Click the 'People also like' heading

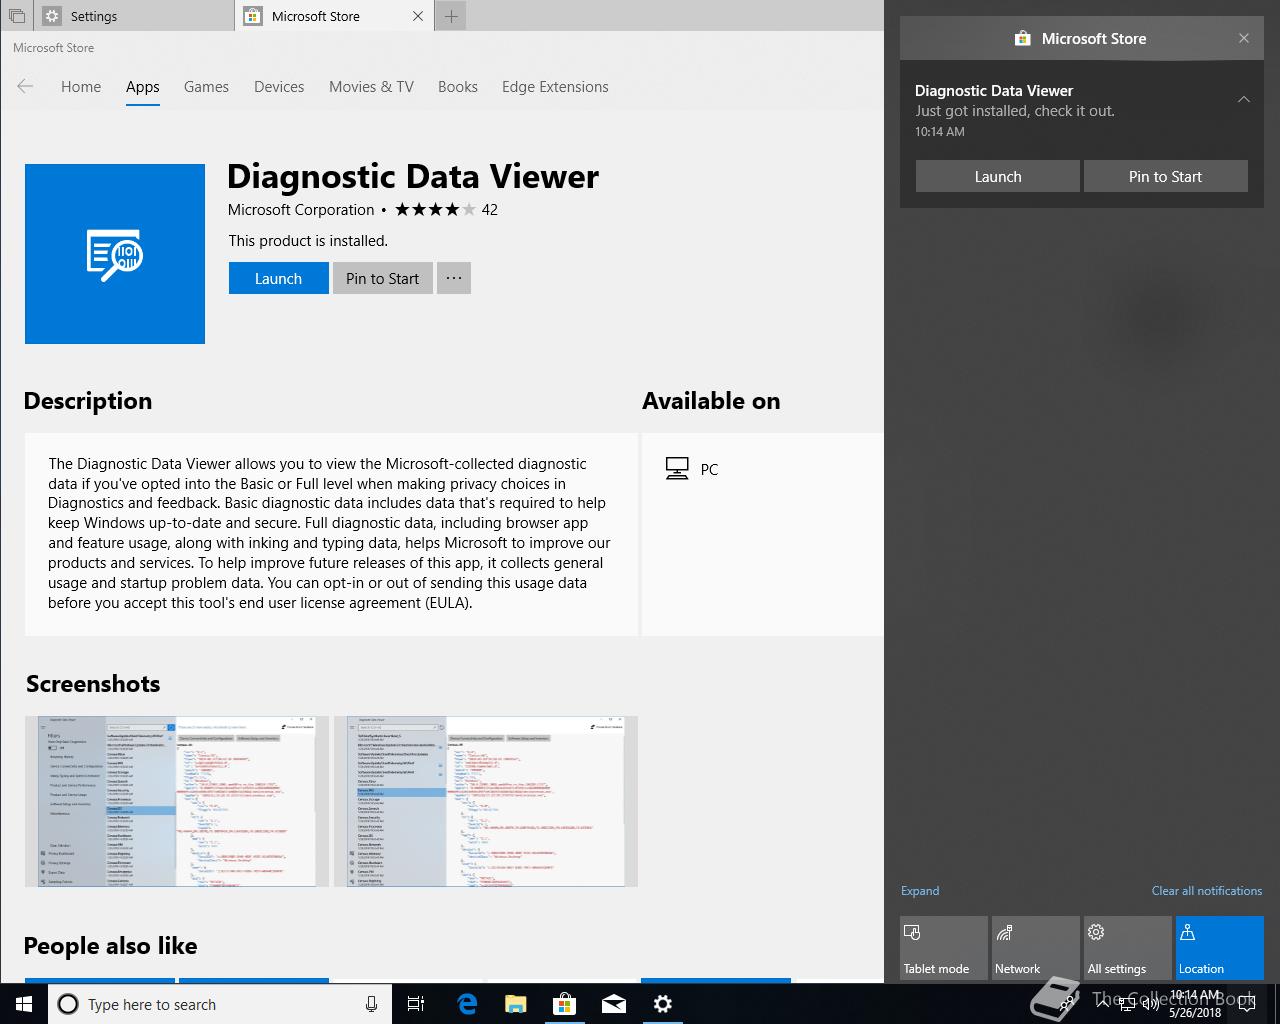pos(110,946)
